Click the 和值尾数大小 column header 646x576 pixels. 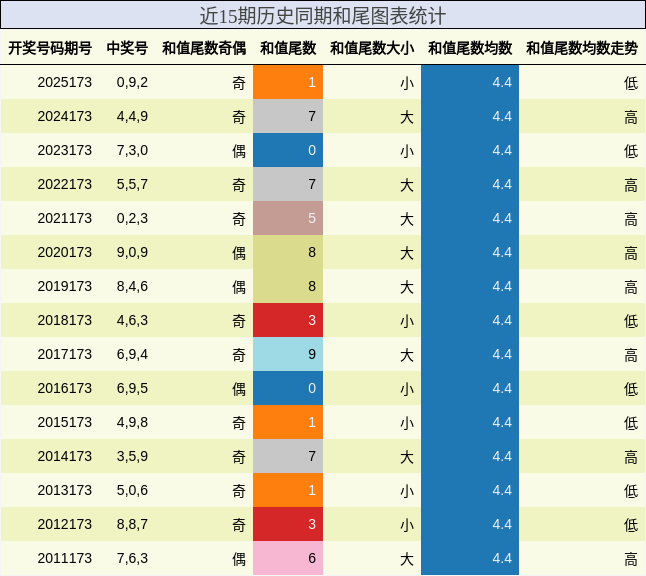[x=372, y=48]
